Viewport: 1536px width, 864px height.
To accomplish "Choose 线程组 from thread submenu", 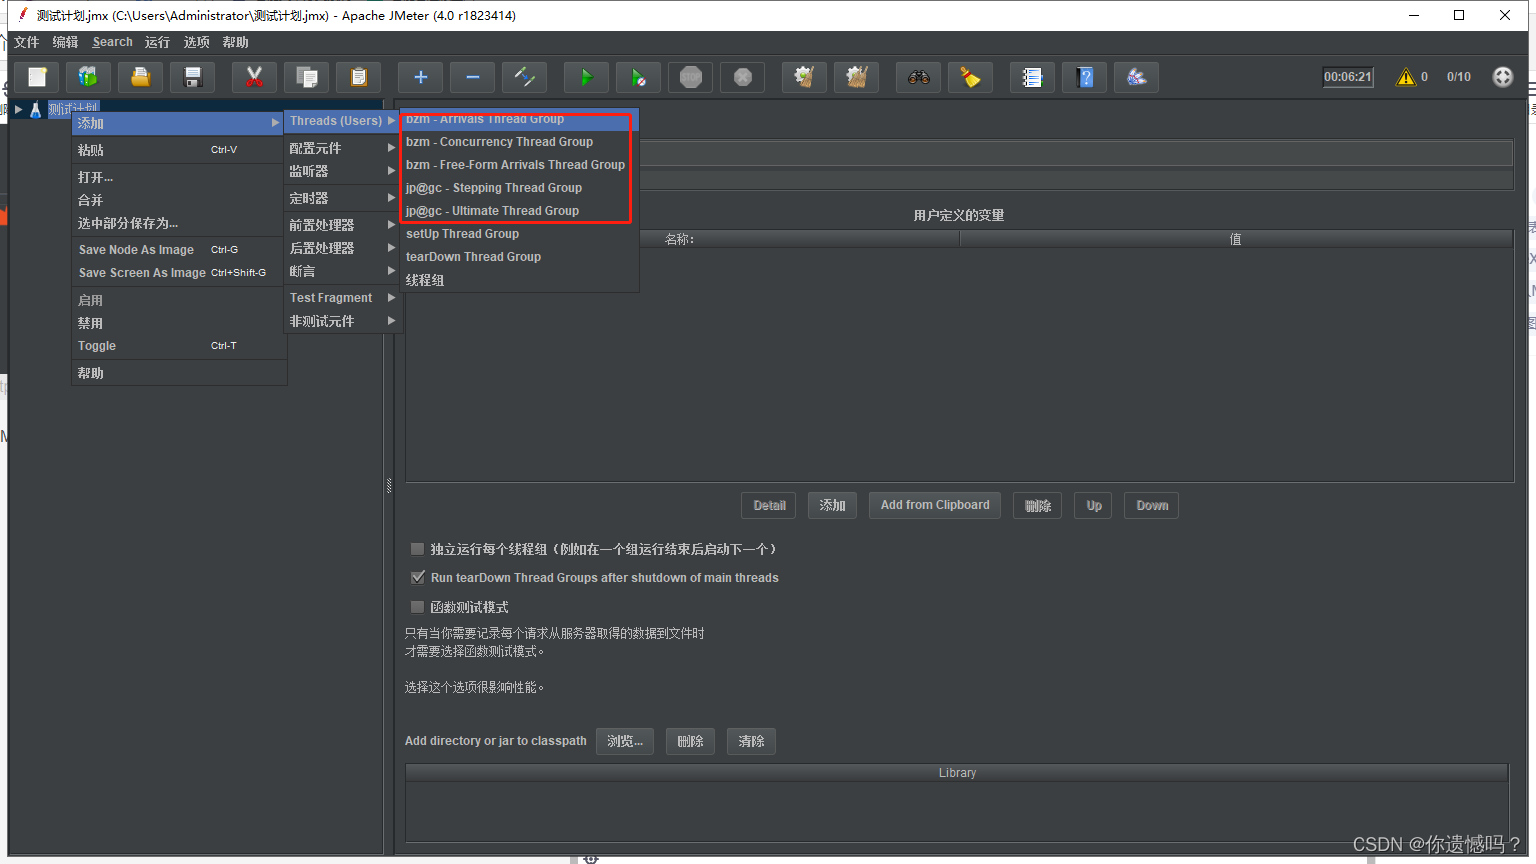I will click(x=519, y=280).
